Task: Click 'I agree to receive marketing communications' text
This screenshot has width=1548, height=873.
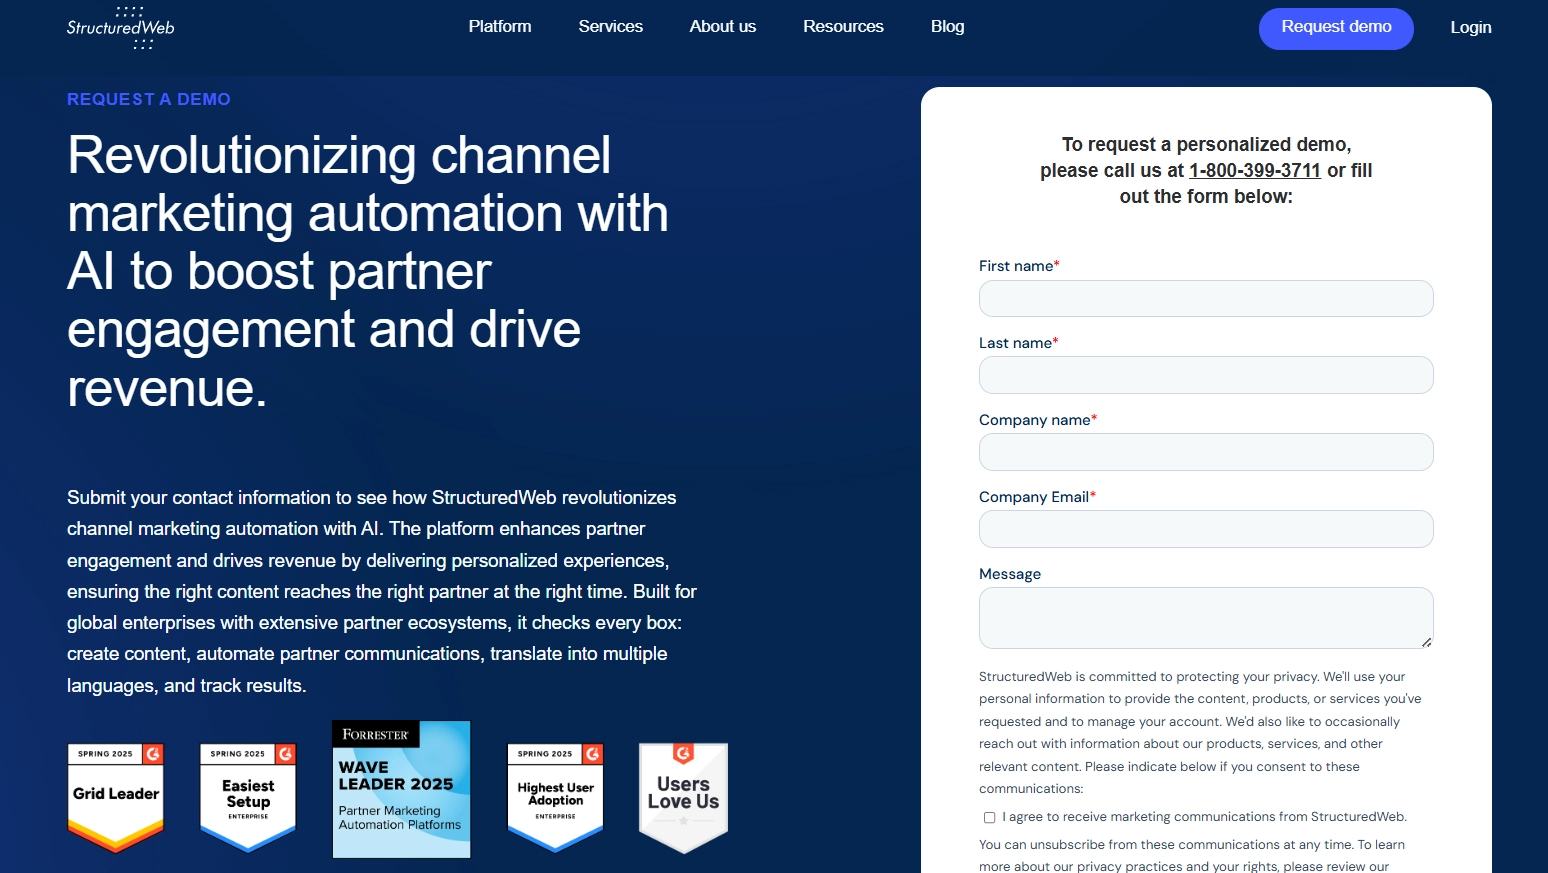Action: [1205, 817]
